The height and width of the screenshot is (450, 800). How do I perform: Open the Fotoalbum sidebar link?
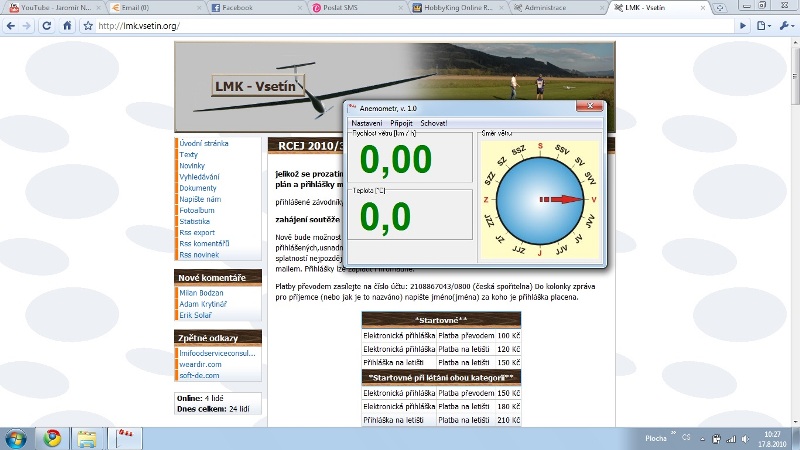point(196,210)
